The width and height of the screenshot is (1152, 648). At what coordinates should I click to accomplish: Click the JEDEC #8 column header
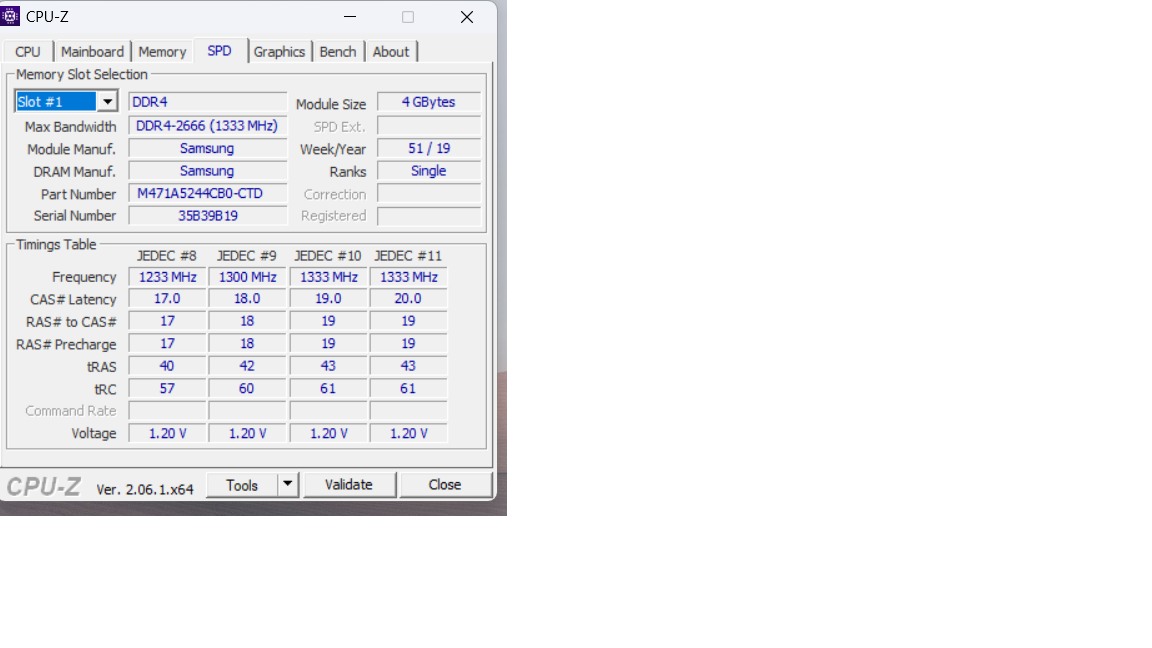coord(167,256)
